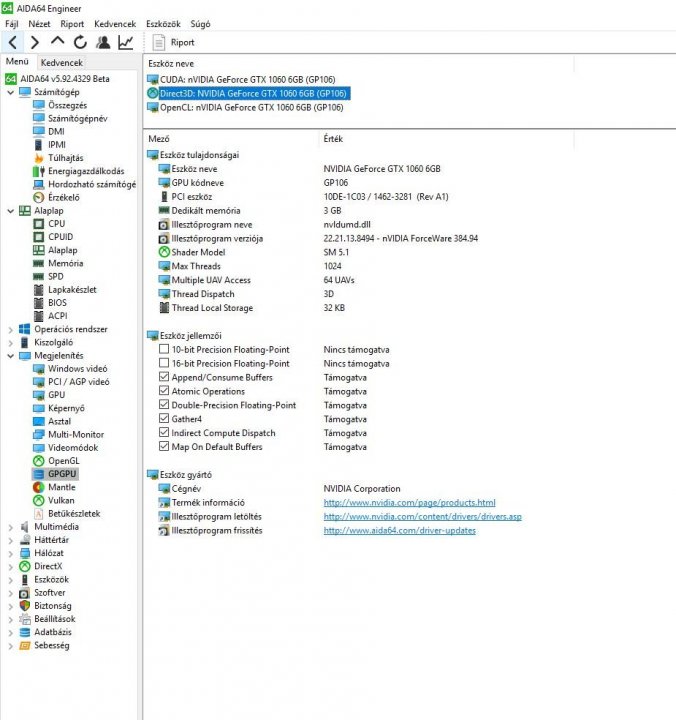
Task: Open Windows videó tree item
Action: coord(78,368)
